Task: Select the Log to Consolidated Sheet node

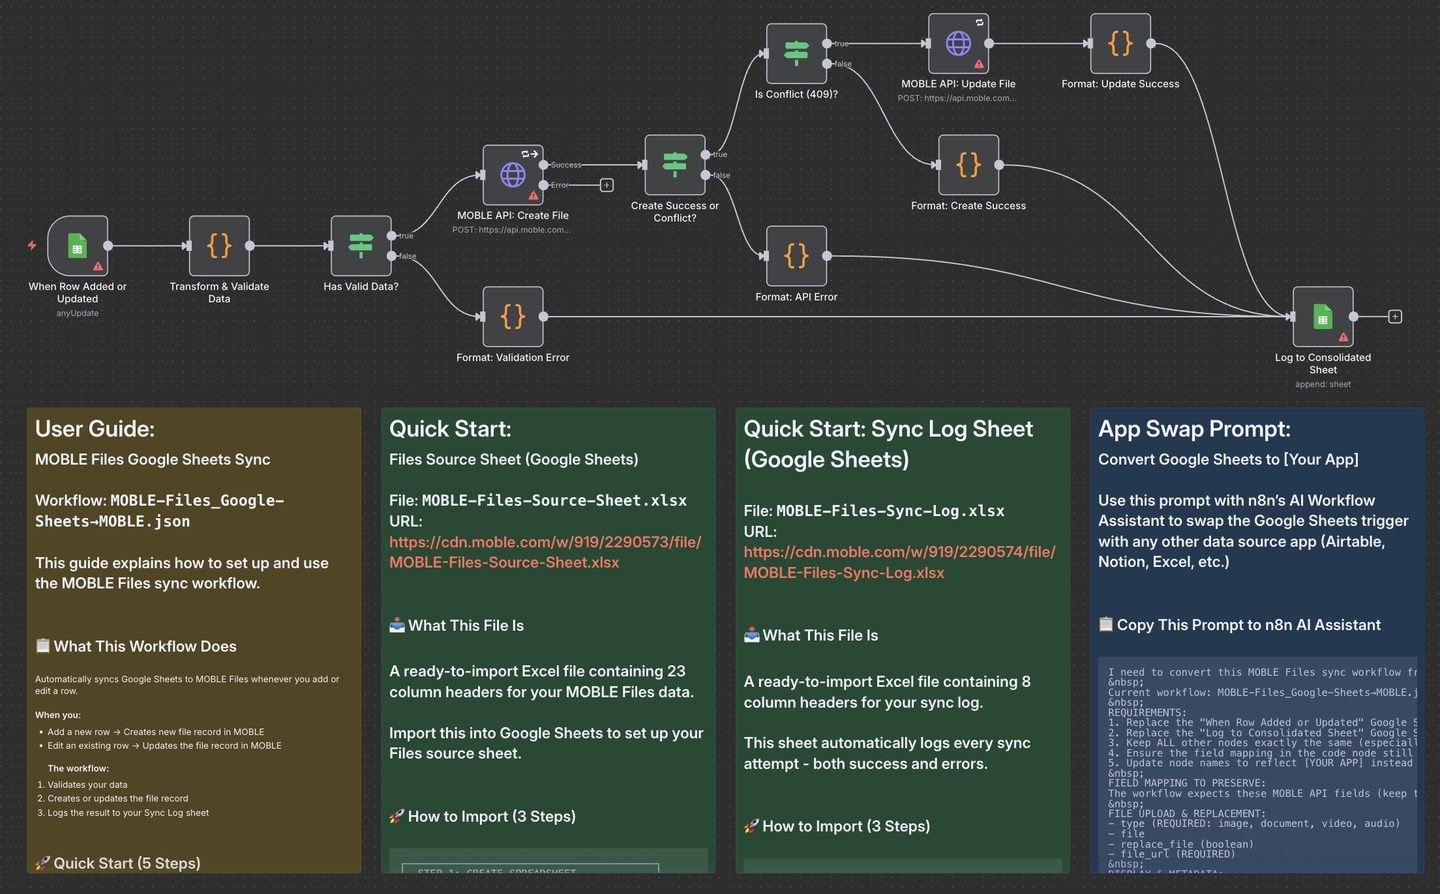Action: point(1322,317)
